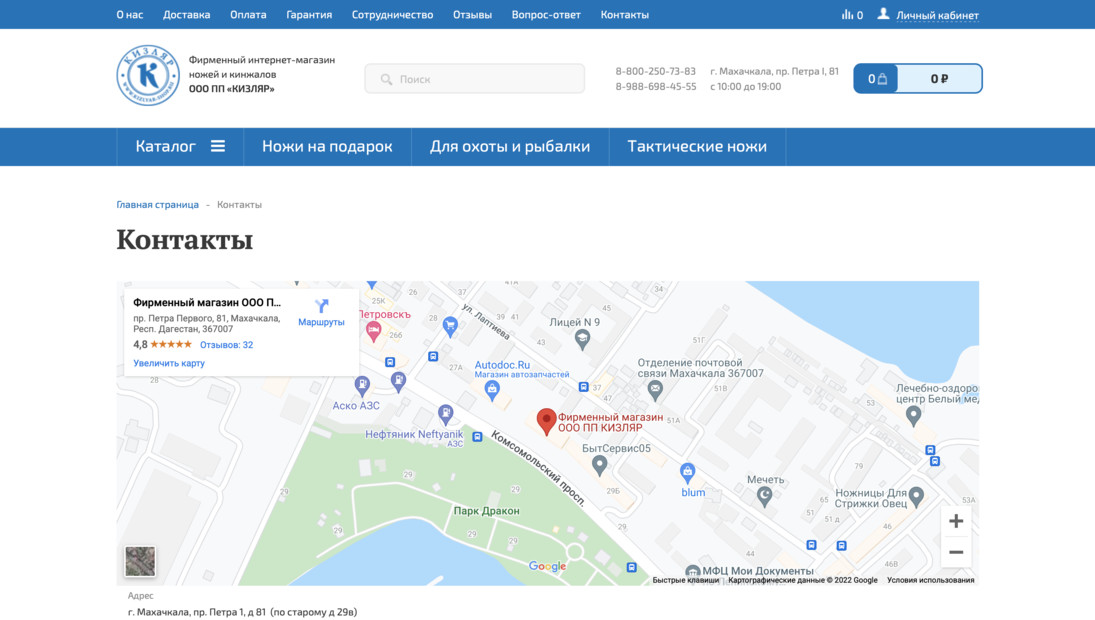Click the Кизляр round logo
Viewport: 1095px width, 620px height.
coord(148,75)
